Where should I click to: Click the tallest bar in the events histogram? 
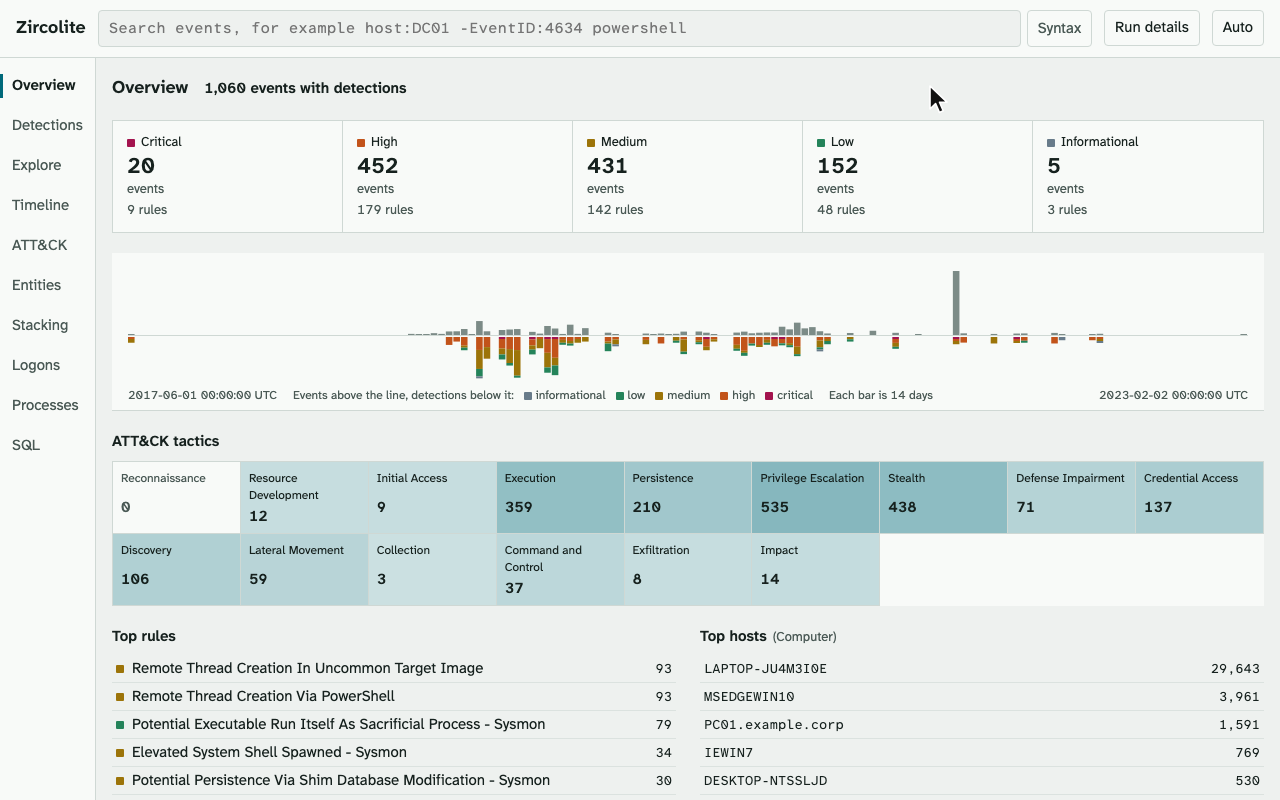click(x=956, y=303)
